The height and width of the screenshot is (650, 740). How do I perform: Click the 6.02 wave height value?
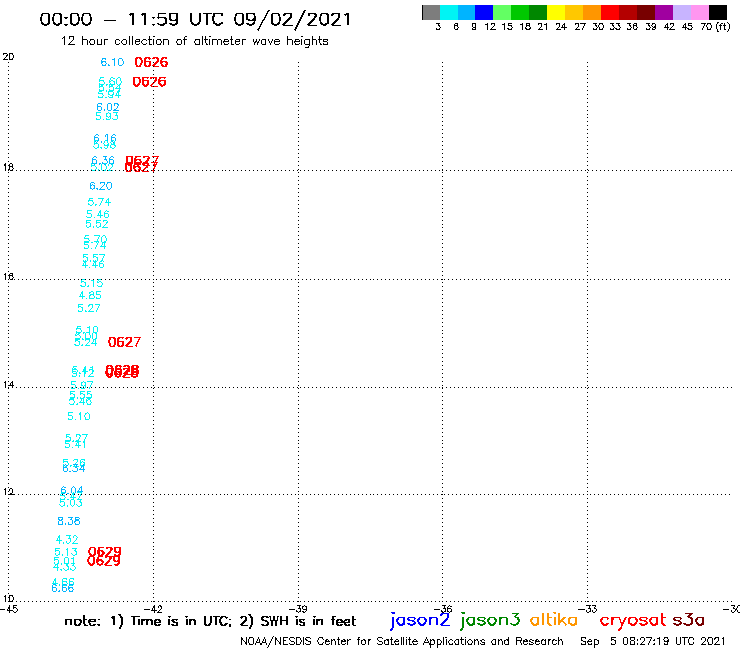coord(108,107)
